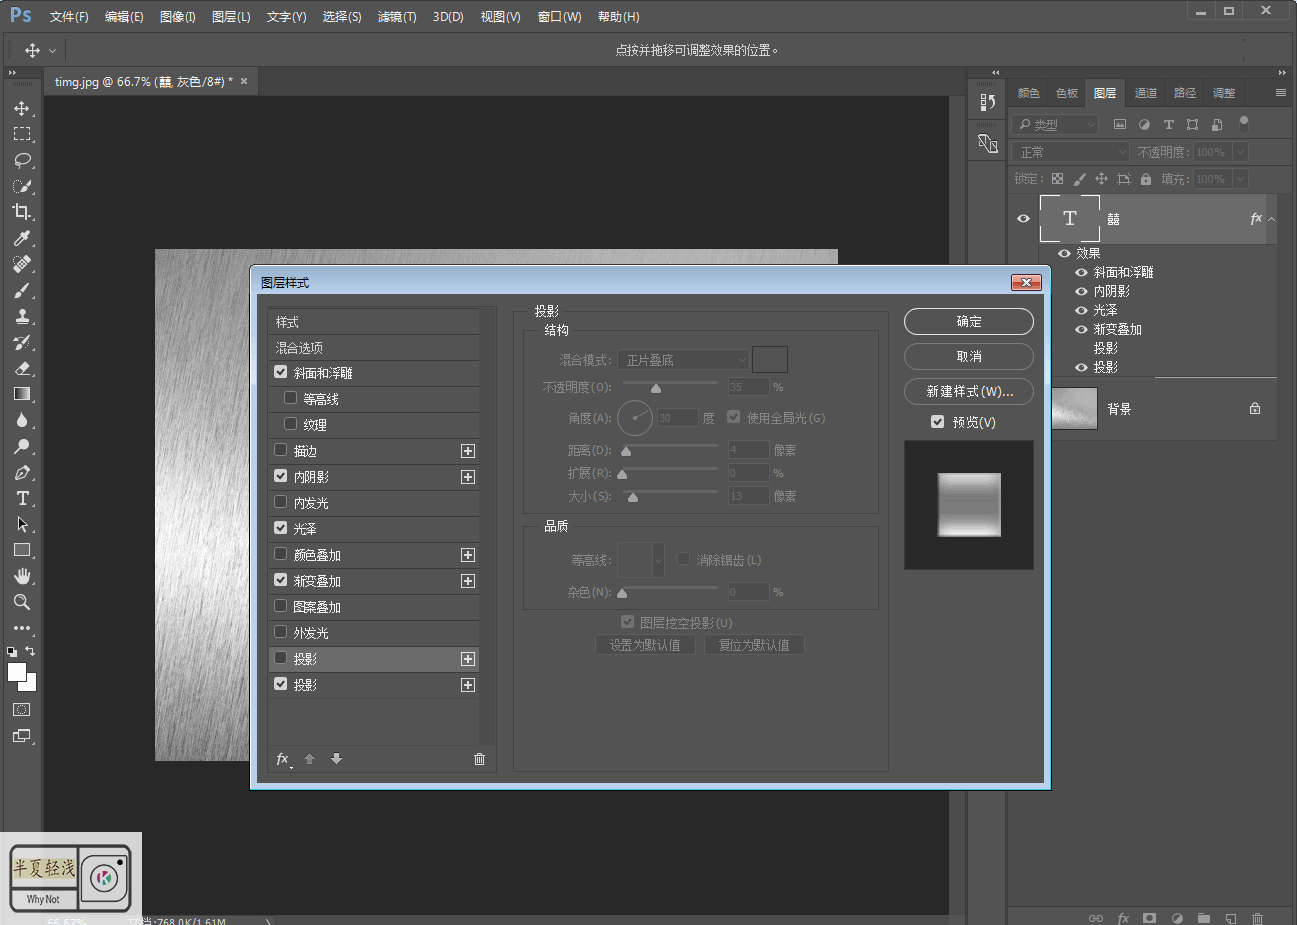Click 新建样式(W)... button
This screenshot has width=1297, height=925.
click(x=969, y=391)
